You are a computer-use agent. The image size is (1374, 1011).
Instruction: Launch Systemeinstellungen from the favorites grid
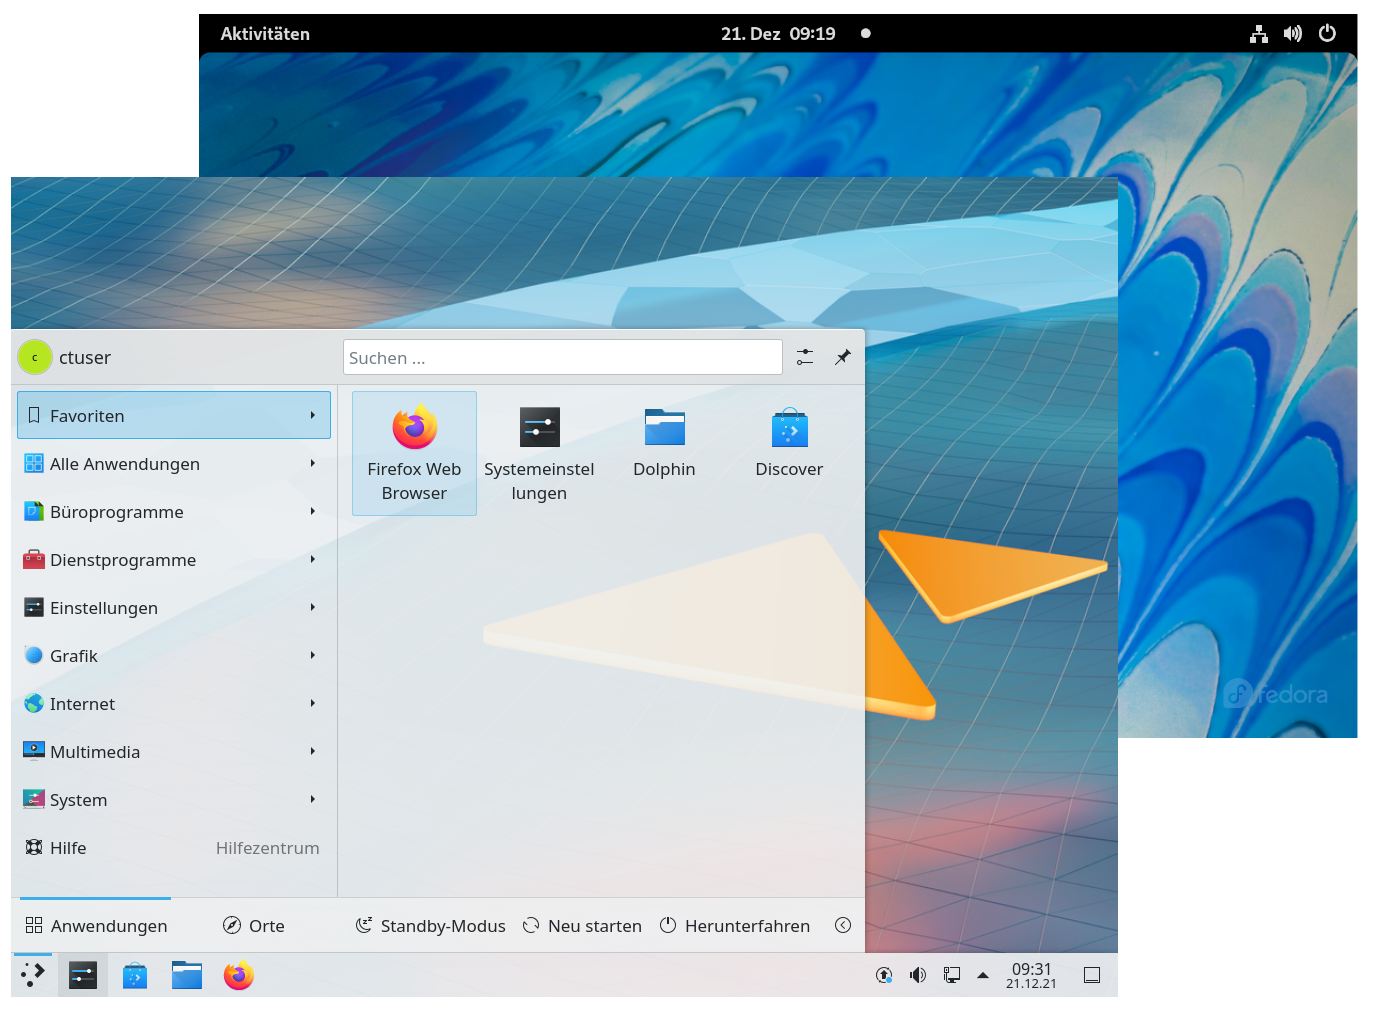click(539, 452)
